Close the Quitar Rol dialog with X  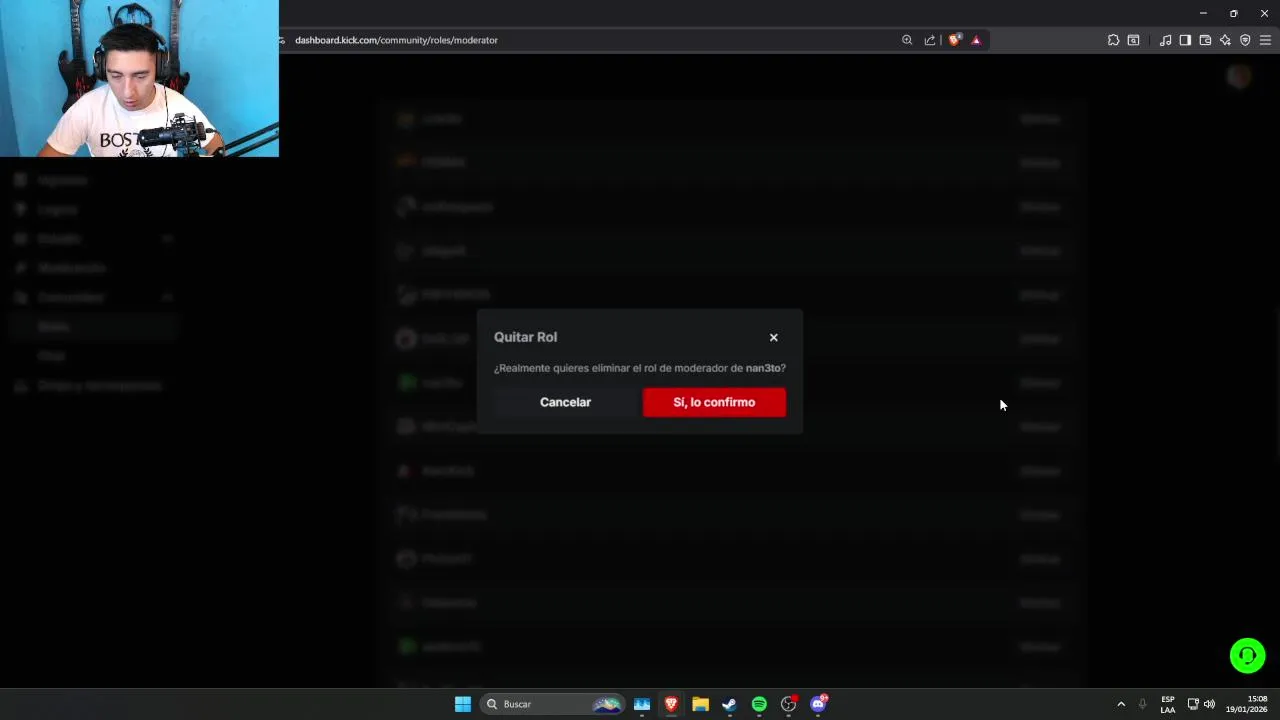773,338
